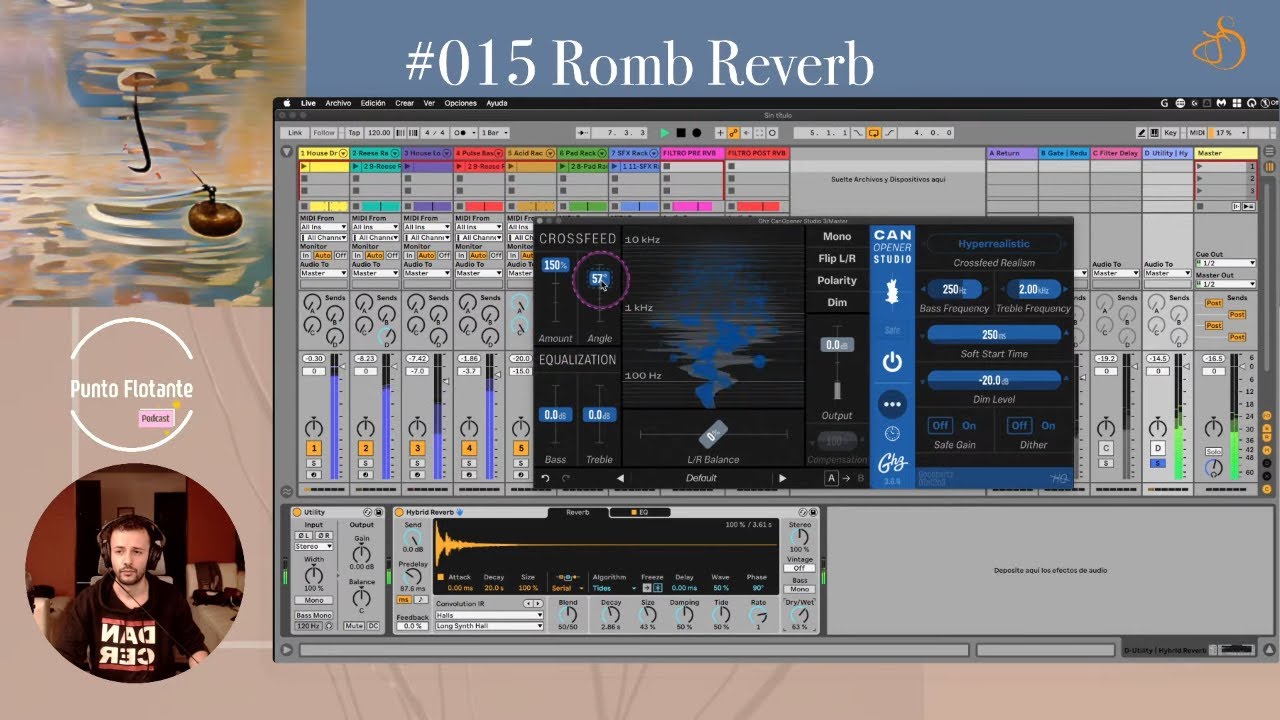The width and height of the screenshot is (1280, 720).
Task: Stop playback in the transport bar
Action: point(681,133)
